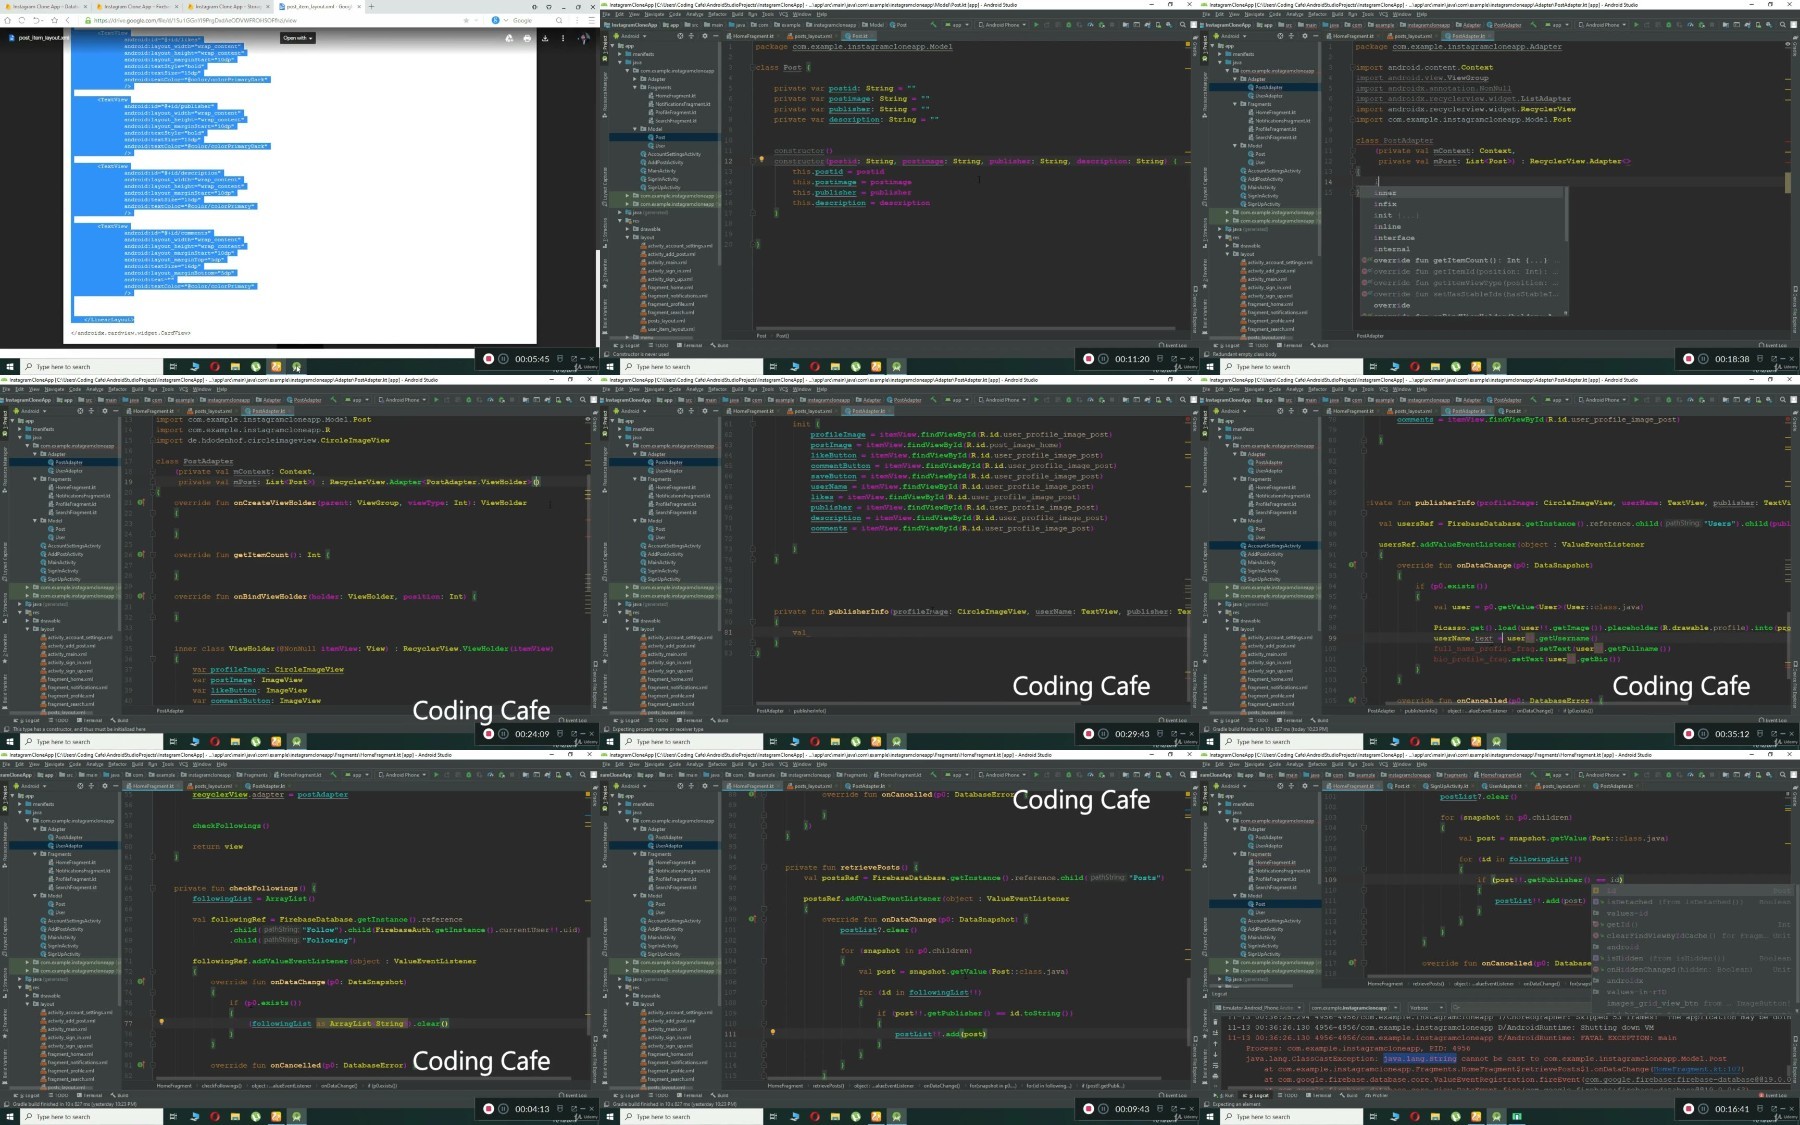Click the browser search magnifier icon in 00:05:45 frame

pos(559,20)
